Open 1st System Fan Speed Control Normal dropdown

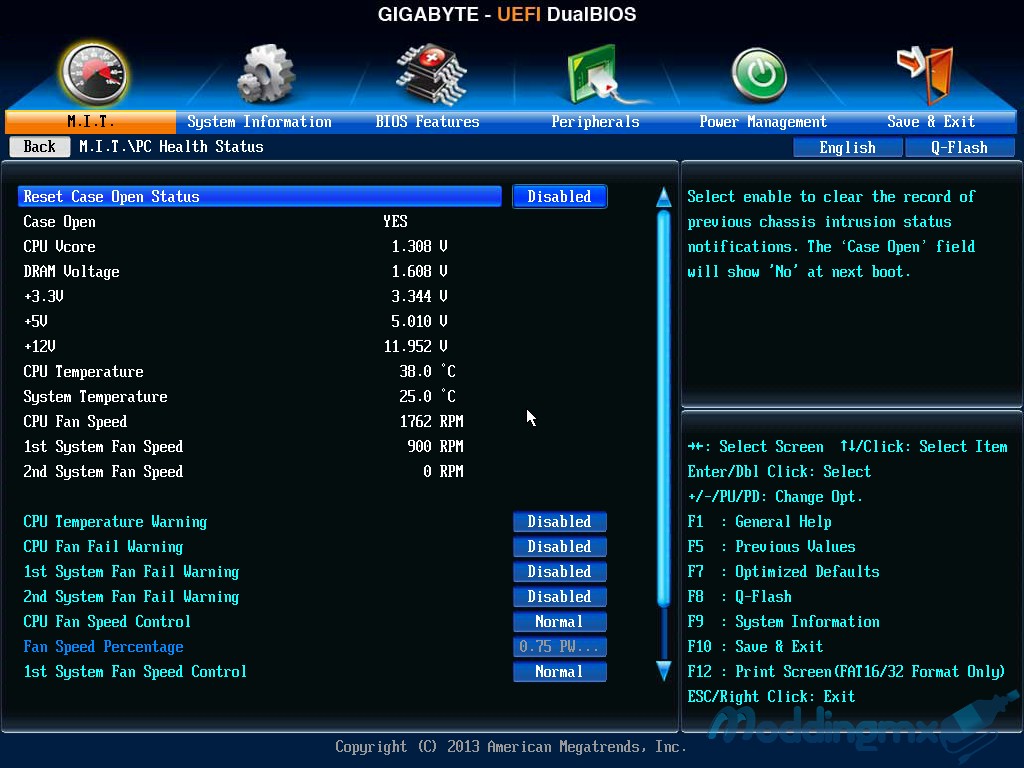tap(560, 671)
